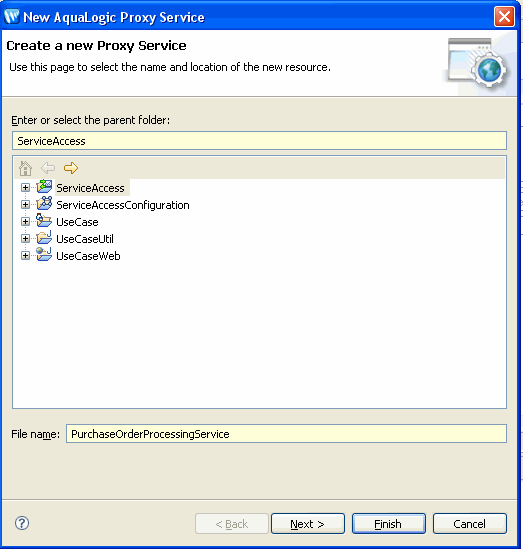Image resolution: width=523 pixels, height=549 pixels.
Task: Expand the UseCaseUtil tree node
Action: click(25, 238)
